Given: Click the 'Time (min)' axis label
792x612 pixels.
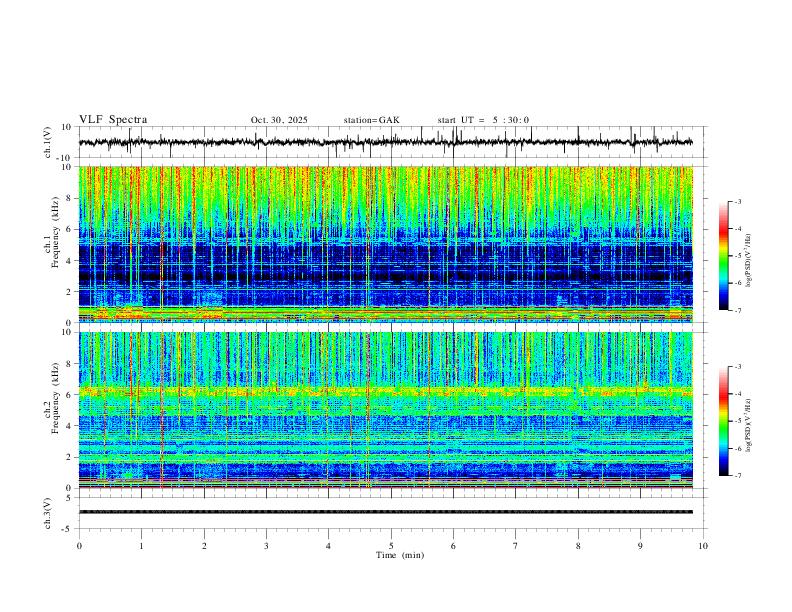Looking at the screenshot, I should [400, 555].
